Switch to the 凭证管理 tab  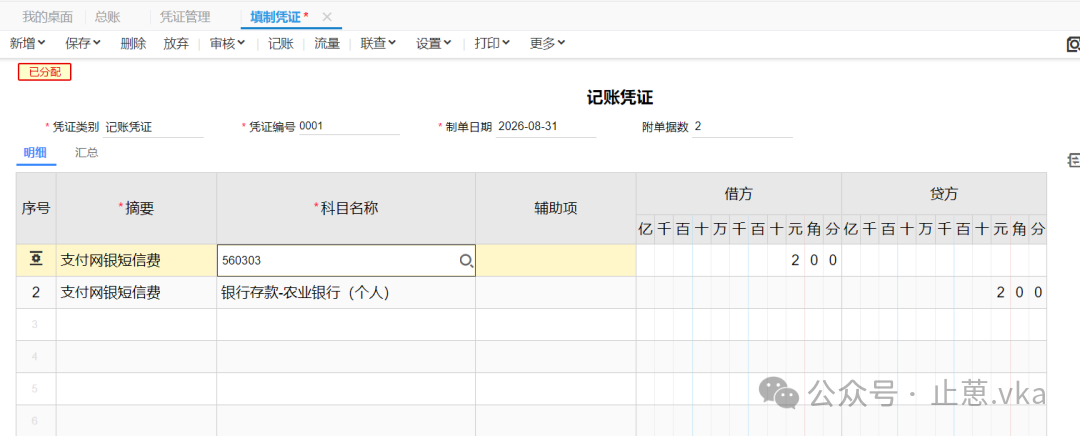click(x=185, y=17)
